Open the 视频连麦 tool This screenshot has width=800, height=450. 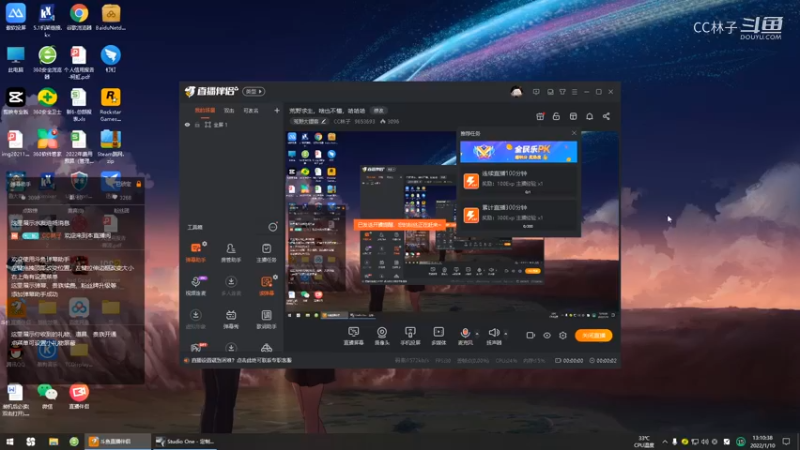point(195,286)
